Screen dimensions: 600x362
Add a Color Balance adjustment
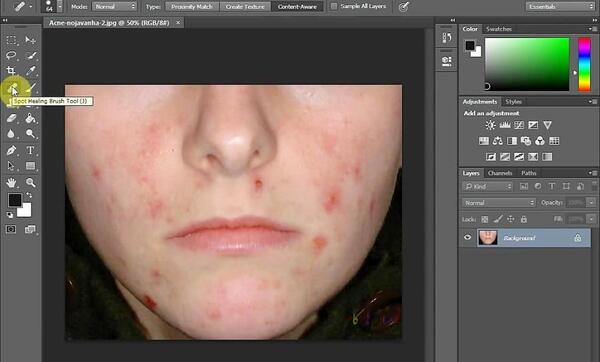coord(497,141)
